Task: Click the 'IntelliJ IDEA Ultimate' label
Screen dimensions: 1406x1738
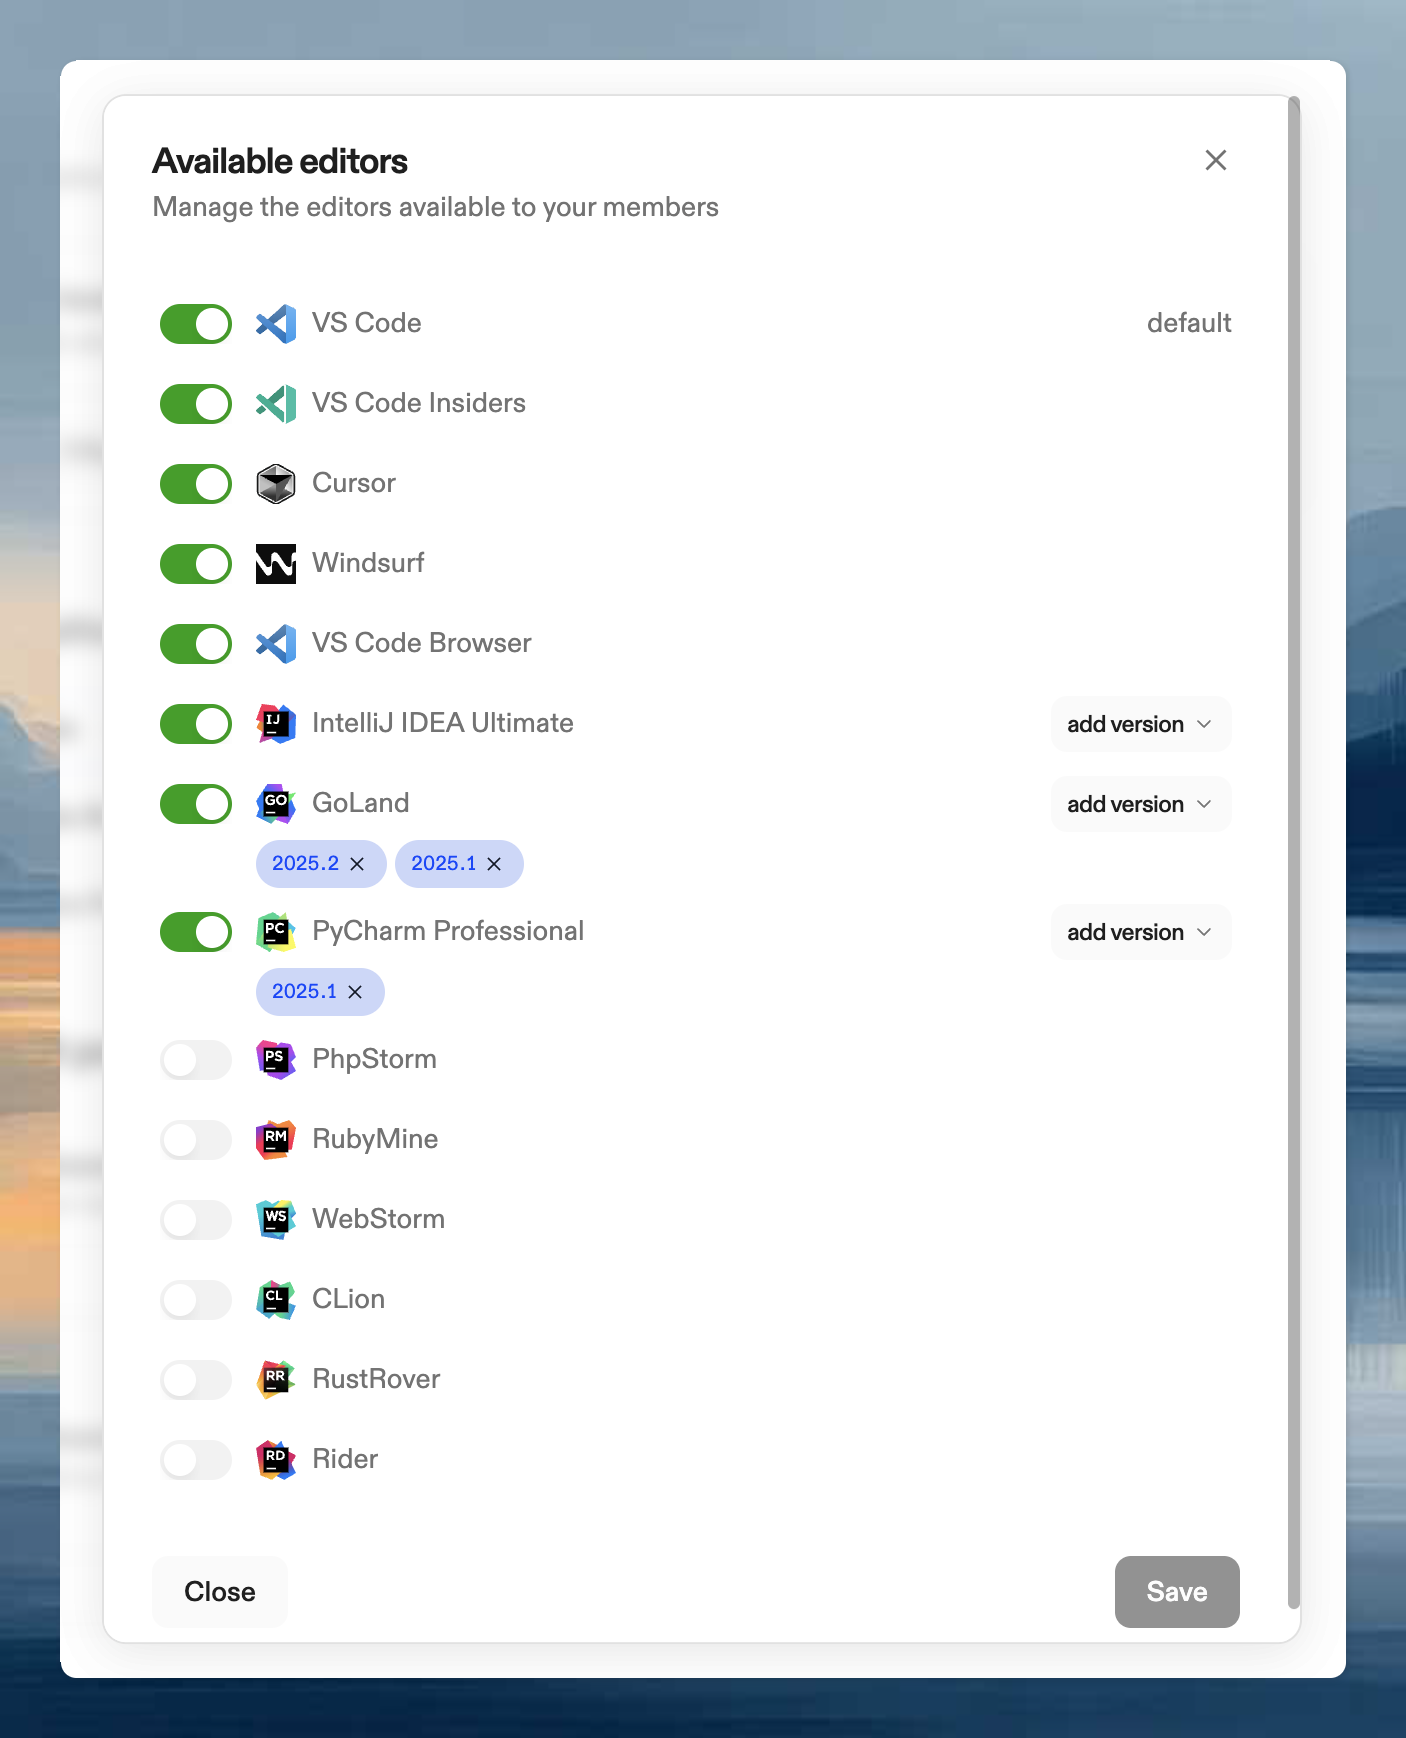Action: [443, 723]
